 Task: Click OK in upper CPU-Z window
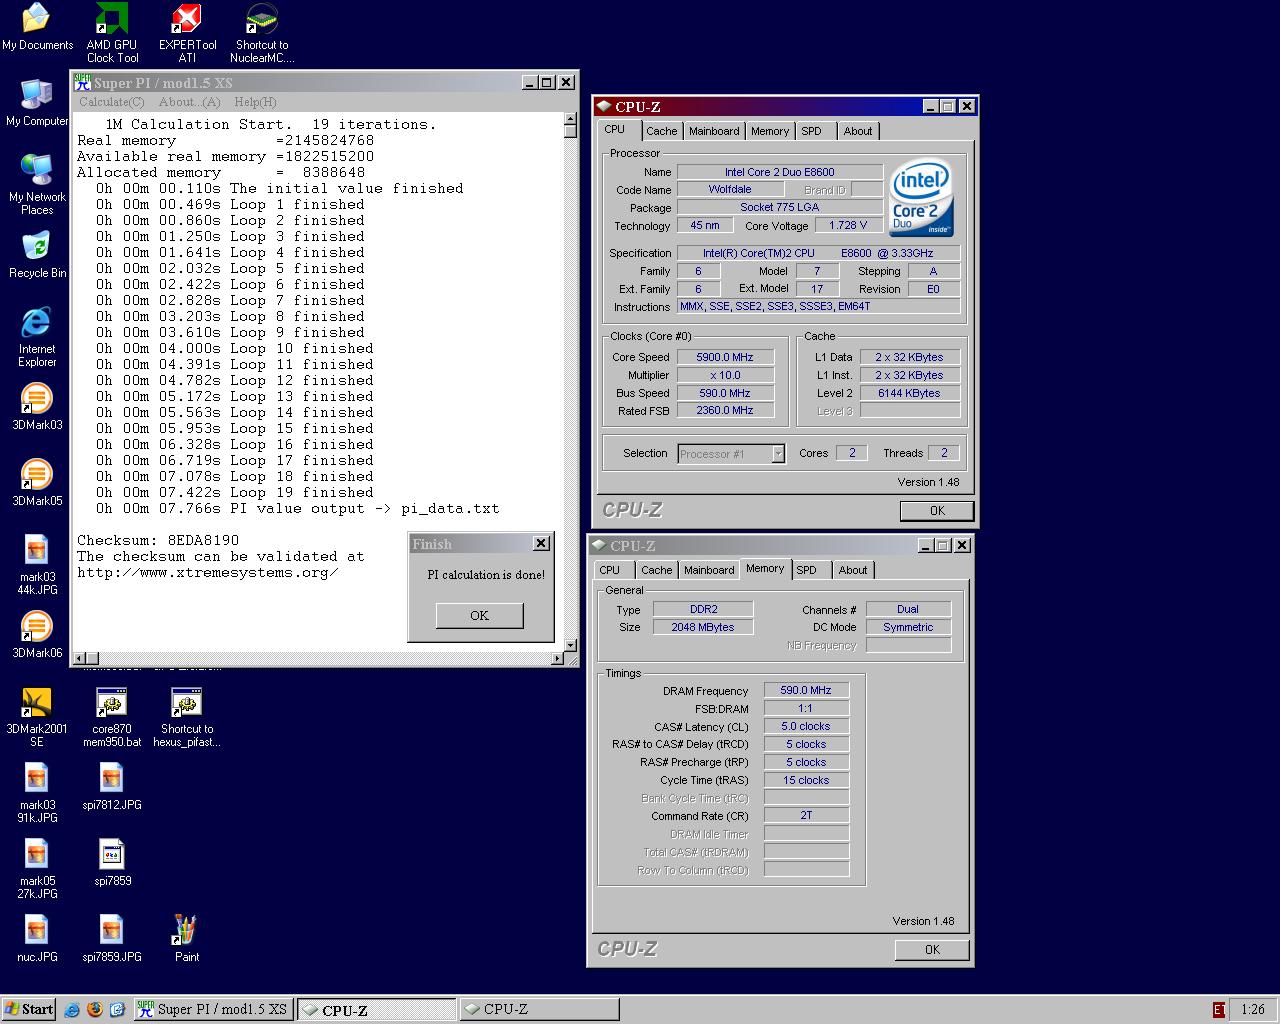pyautogui.click(x=937, y=510)
